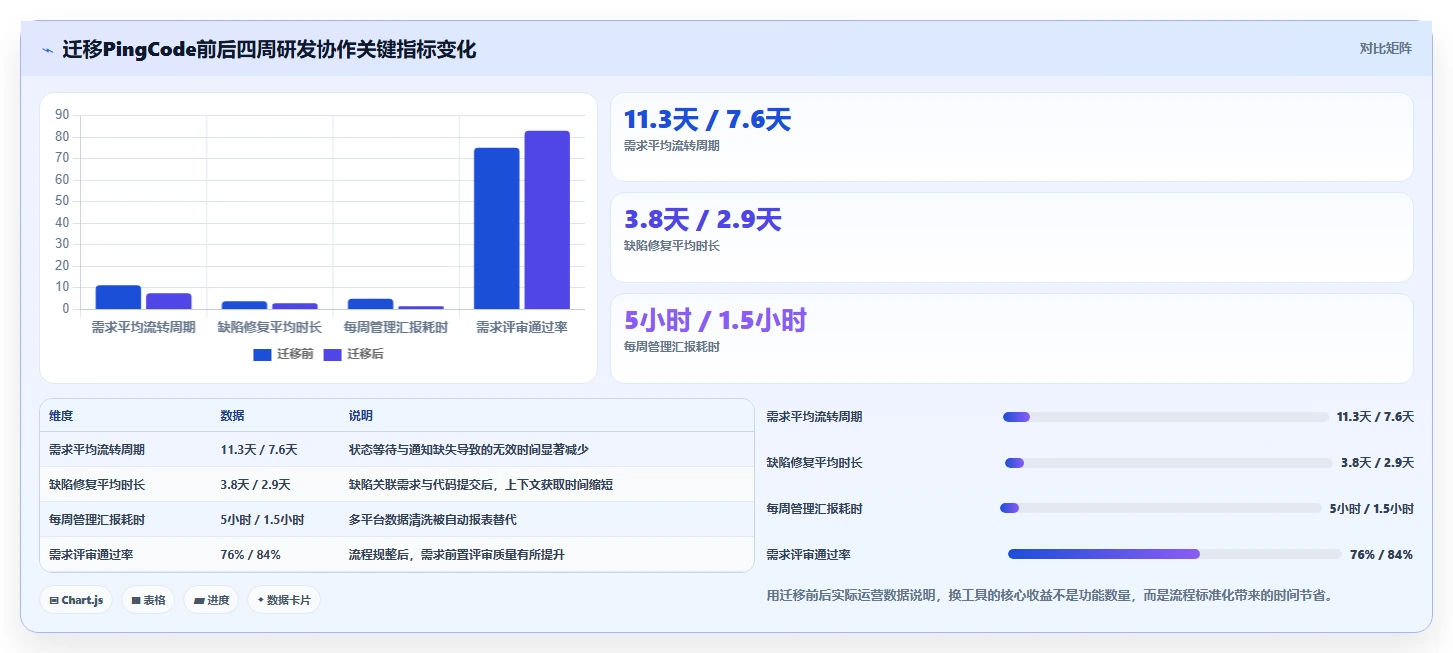Click the 维度 table column header
This screenshot has width=1453, height=653.
coord(61,416)
